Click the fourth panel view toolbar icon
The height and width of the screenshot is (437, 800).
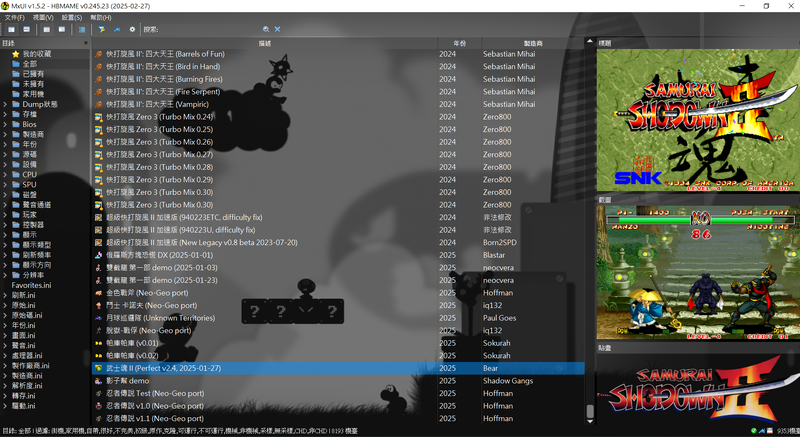[x=62, y=30]
